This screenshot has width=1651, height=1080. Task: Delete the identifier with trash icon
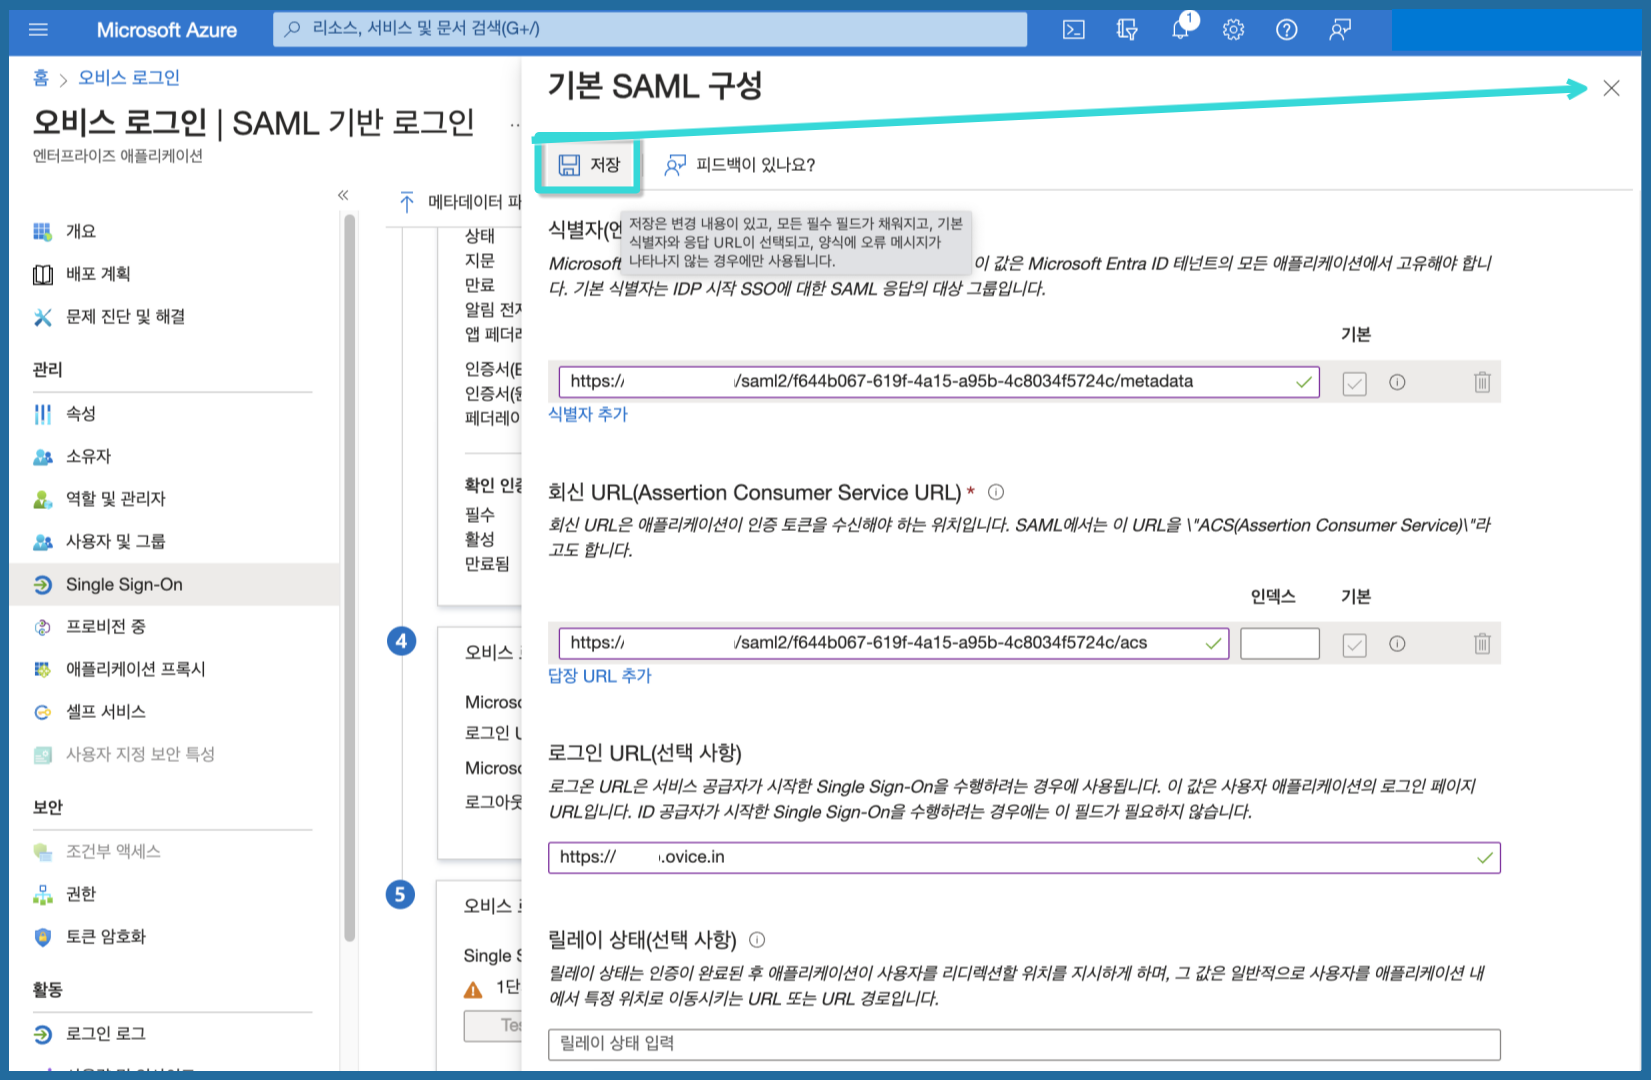(1482, 382)
